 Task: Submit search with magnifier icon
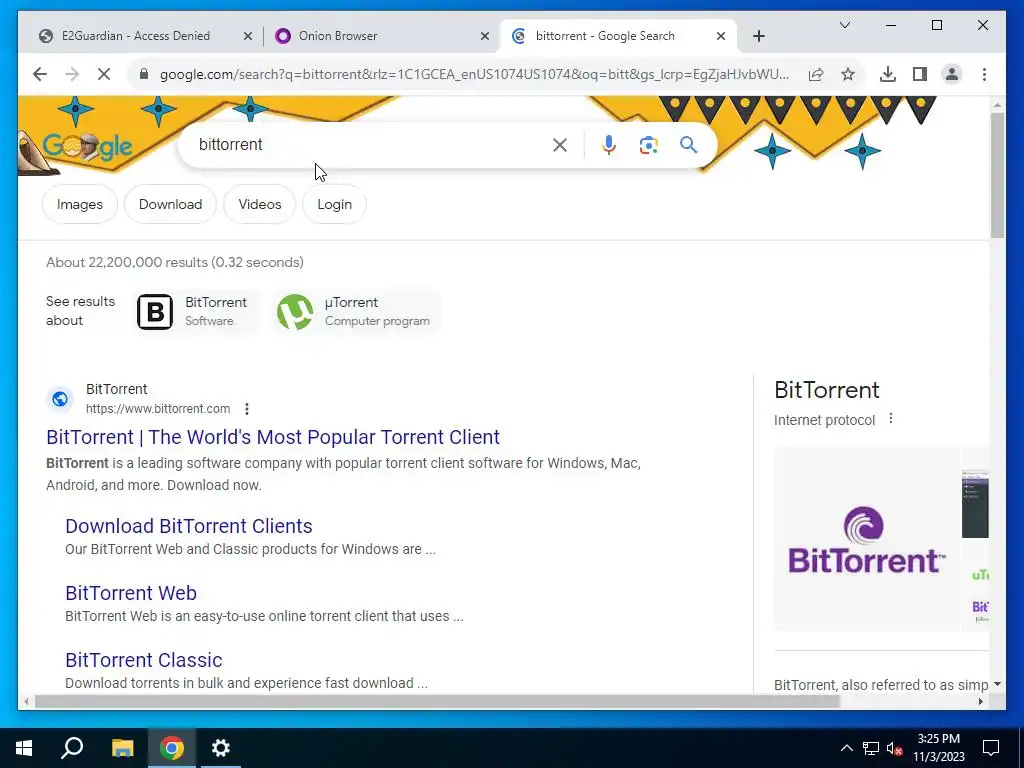coord(688,145)
